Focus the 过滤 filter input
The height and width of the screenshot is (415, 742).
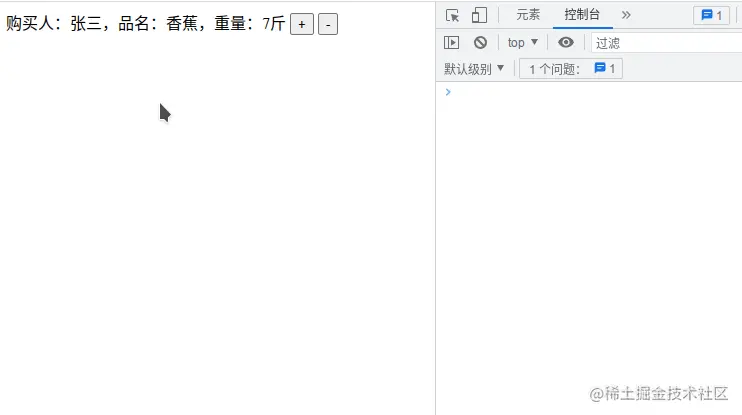point(666,43)
